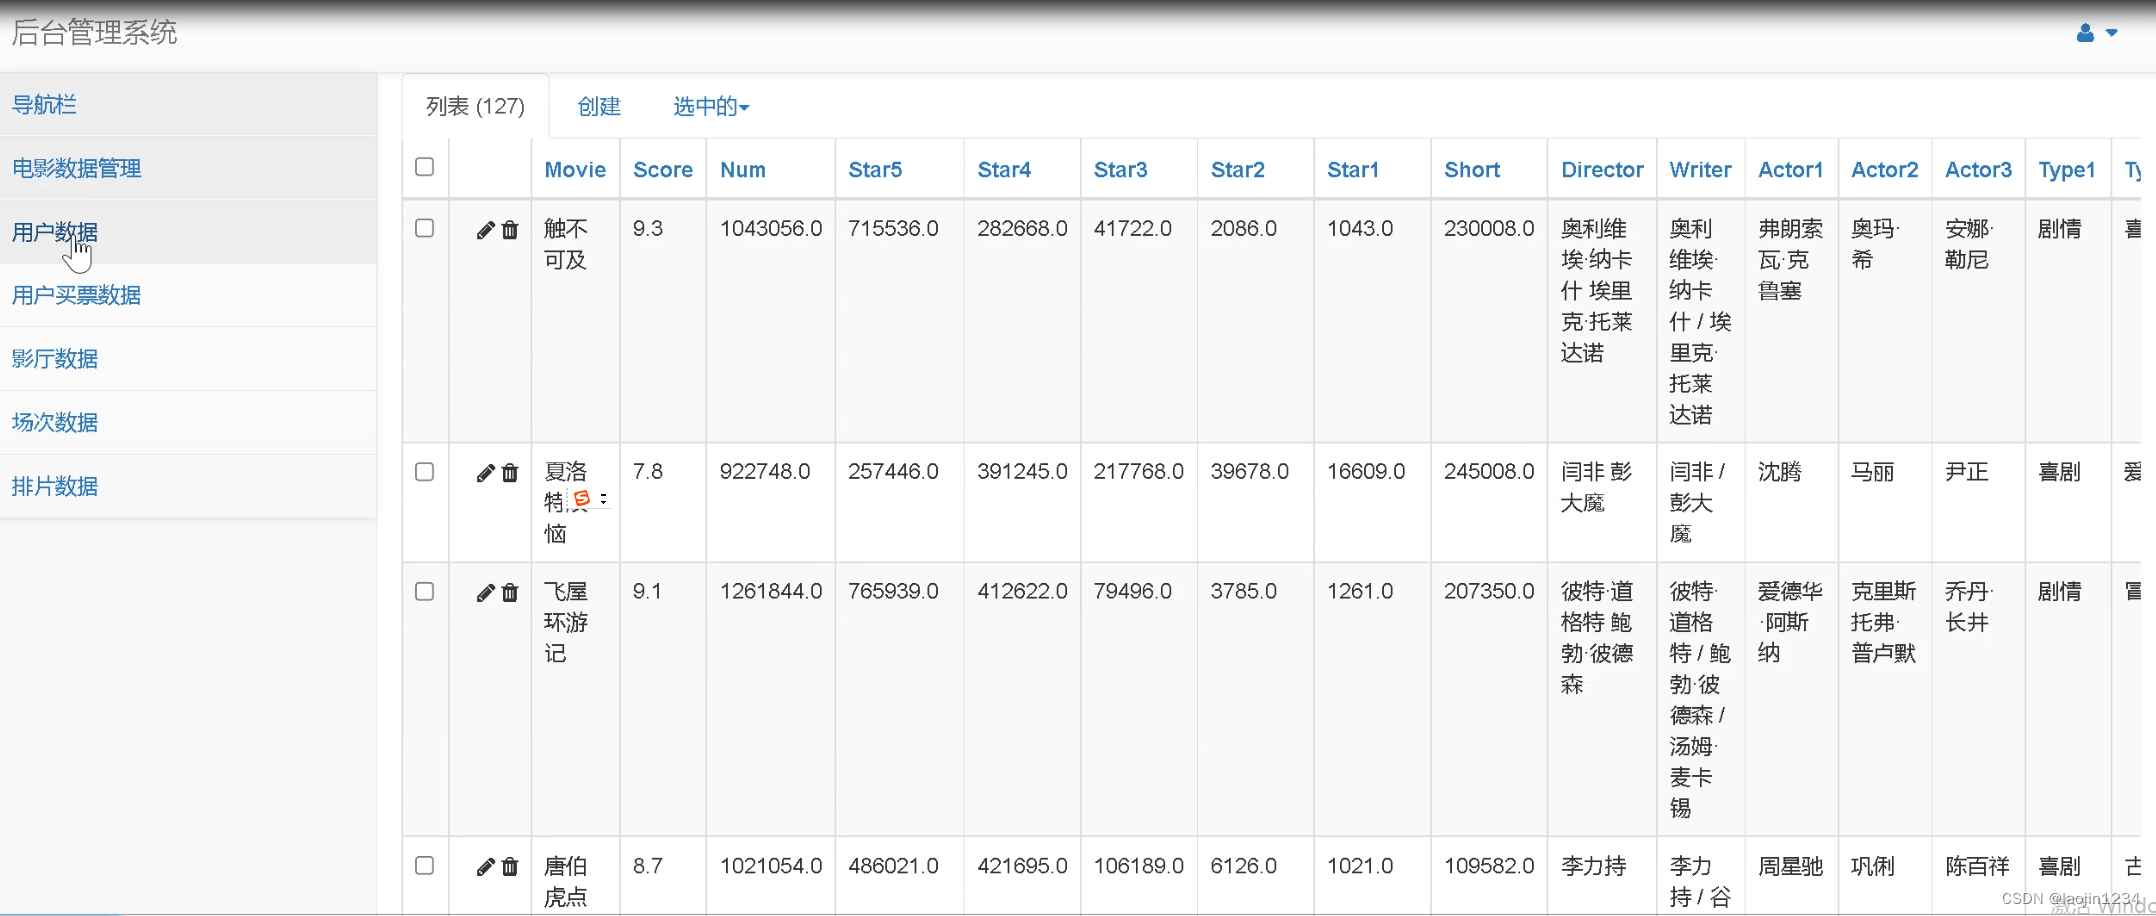Image resolution: width=2156 pixels, height=916 pixels.
Task: Select the checkbox for 飞屋环游记 row
Action: point(425,591)
